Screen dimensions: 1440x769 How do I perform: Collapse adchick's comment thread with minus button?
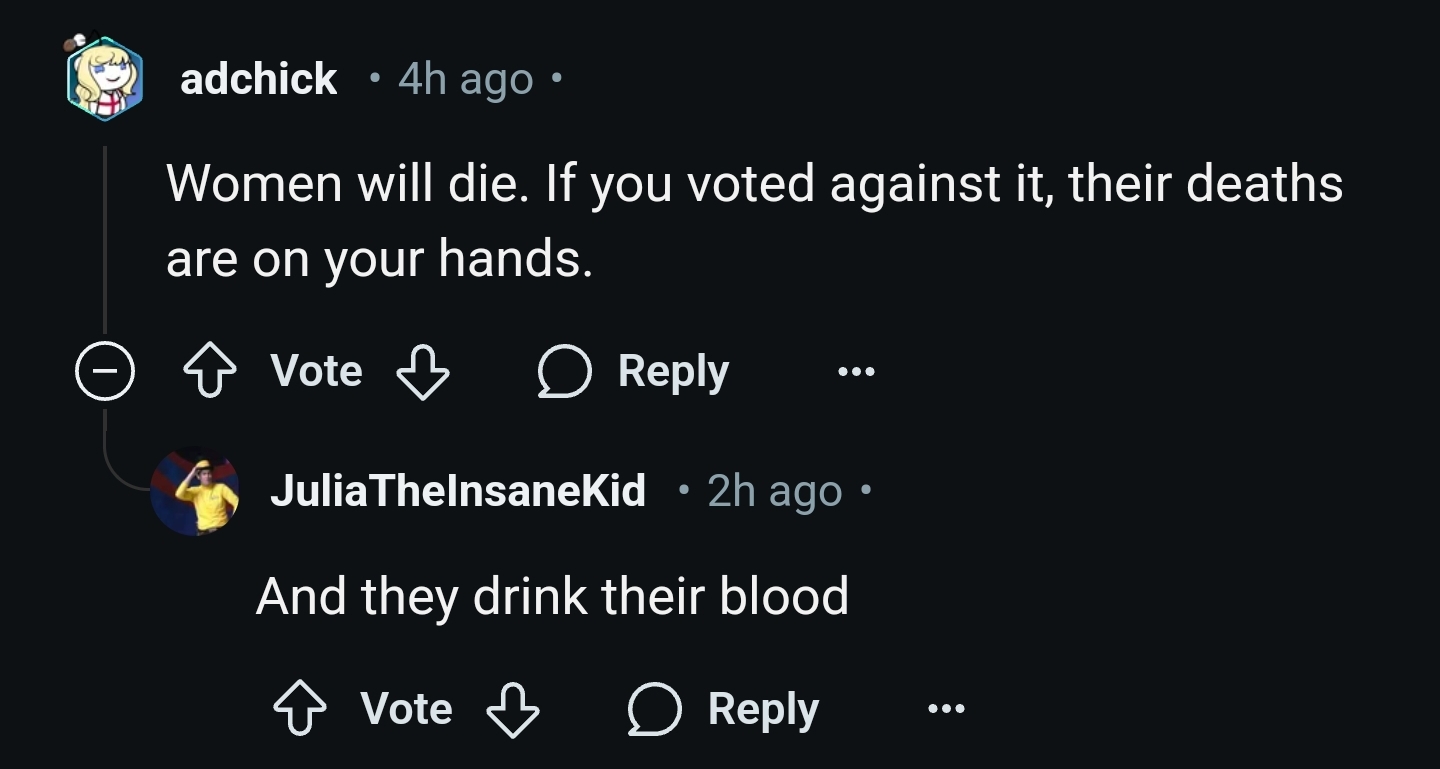105,372
